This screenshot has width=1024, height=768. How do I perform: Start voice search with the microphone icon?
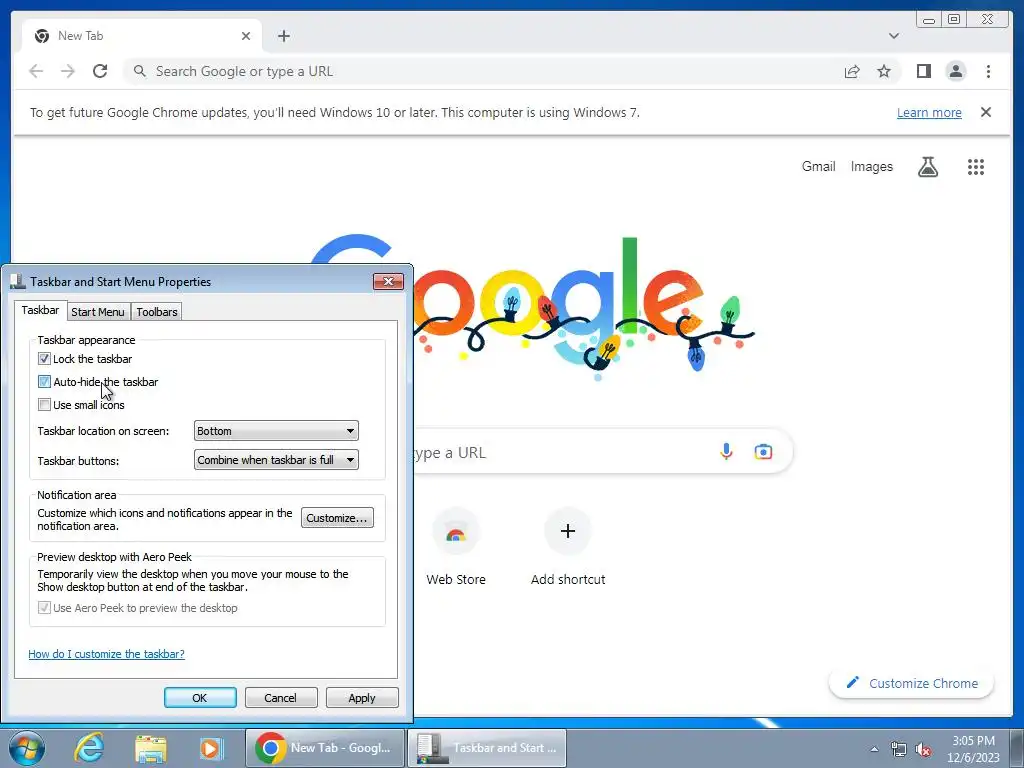[726, 451]
